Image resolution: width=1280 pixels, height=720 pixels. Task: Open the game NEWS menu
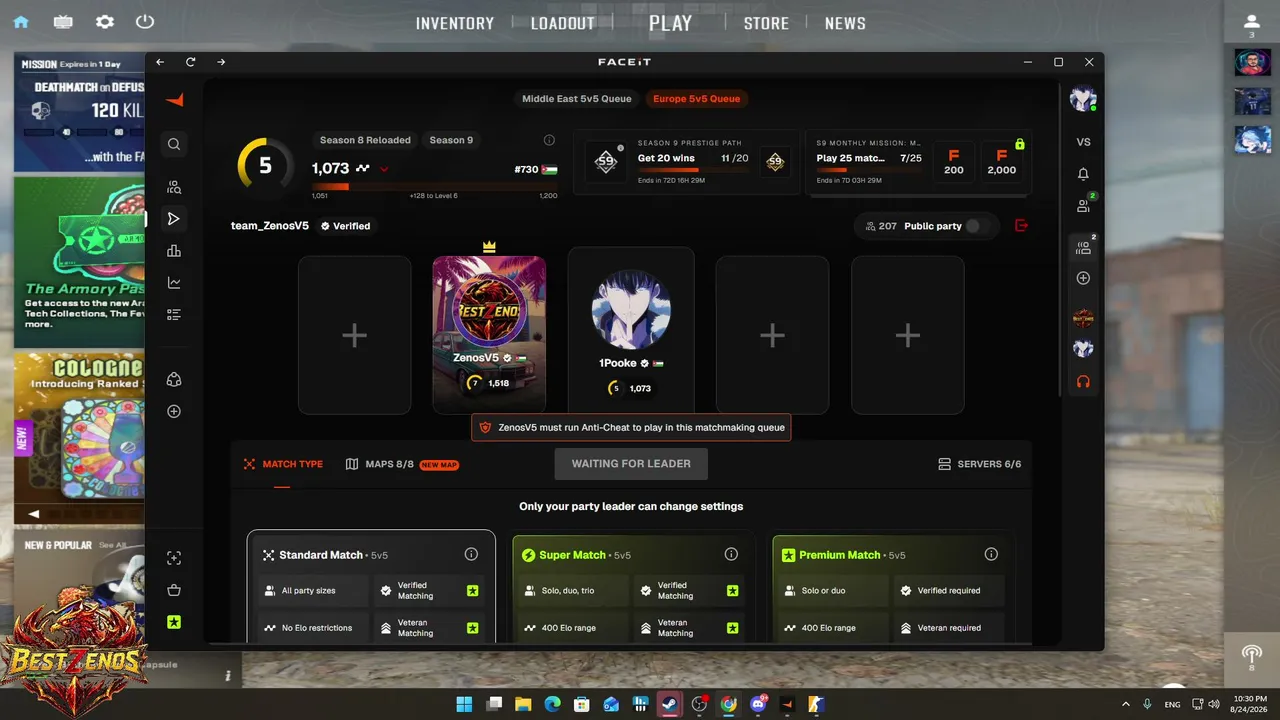845,23
